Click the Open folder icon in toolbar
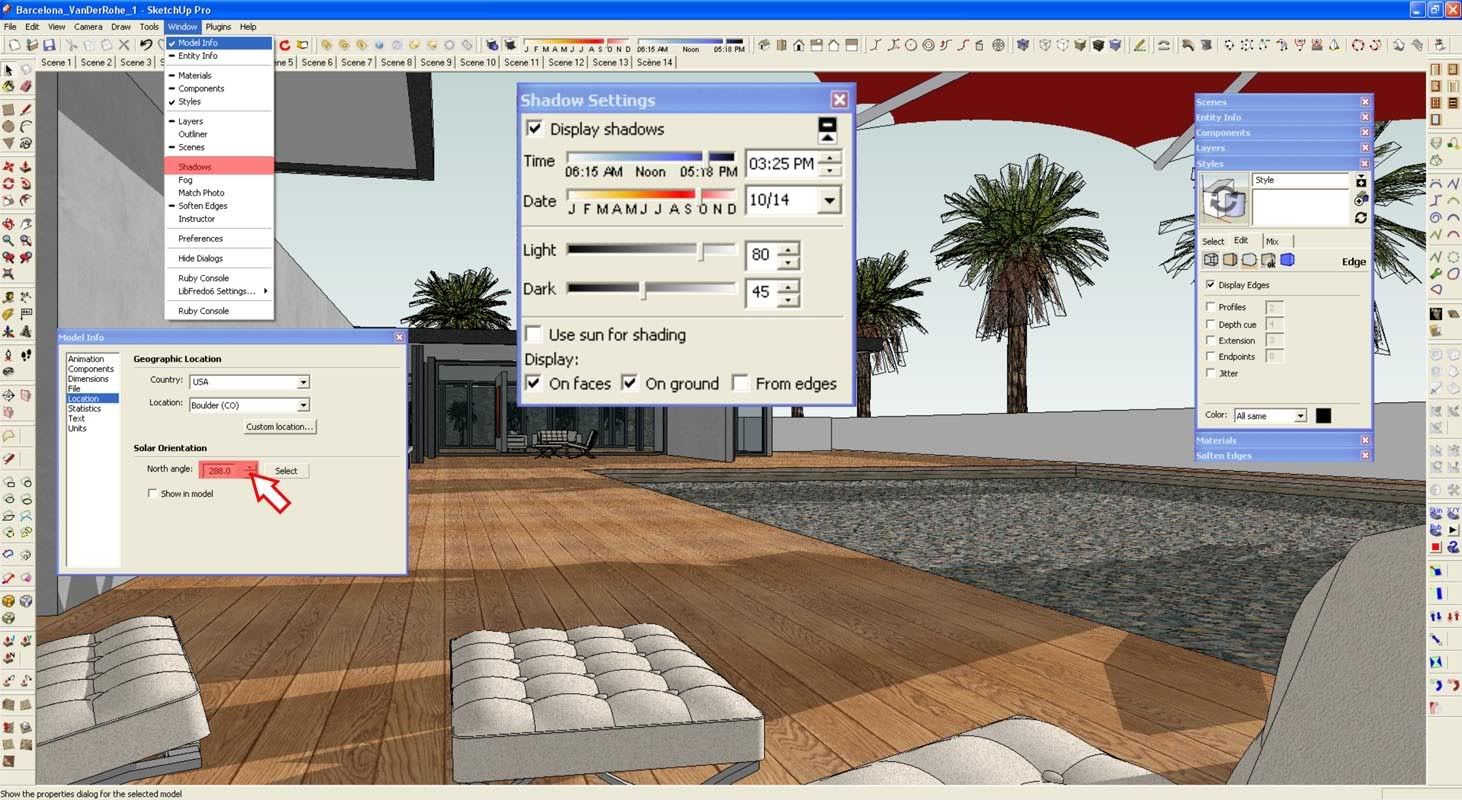 pos(32,45)
